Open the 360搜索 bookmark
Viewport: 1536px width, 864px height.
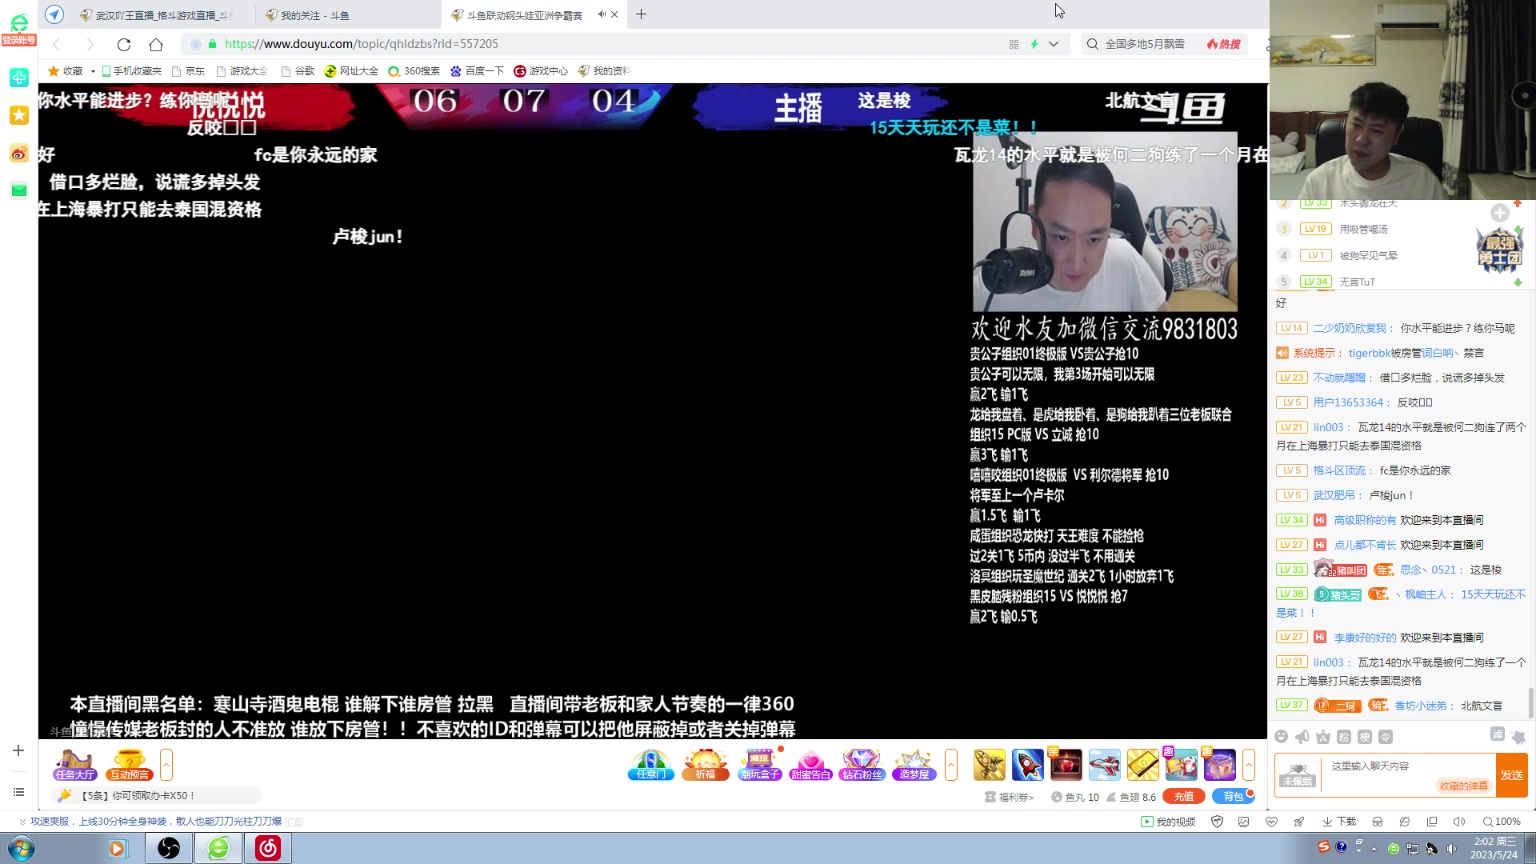(414, 71)
